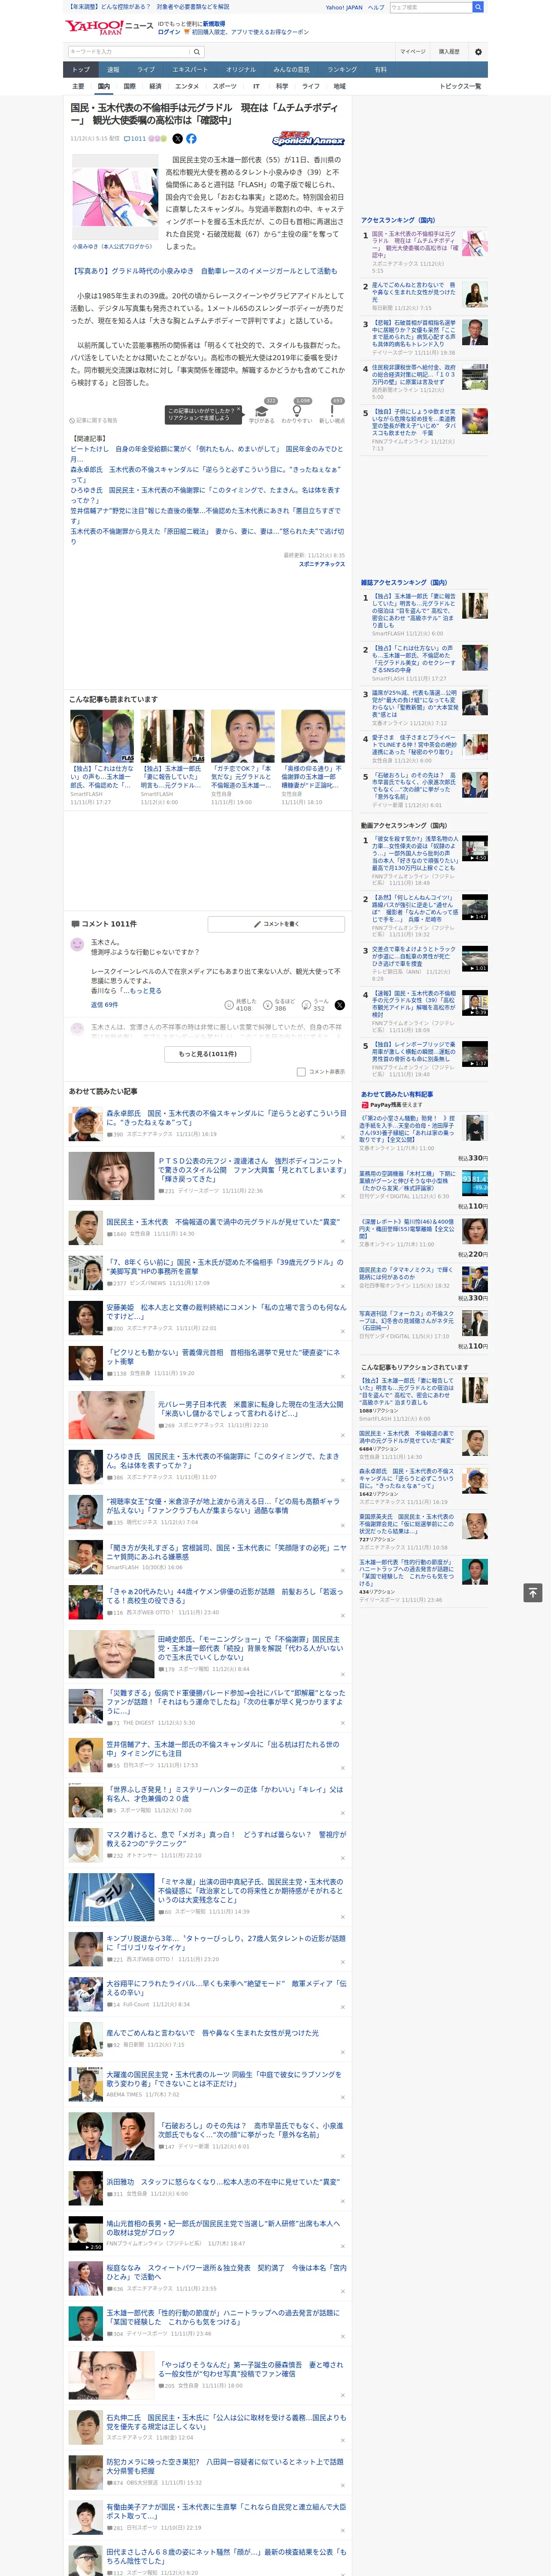551x2576 pixels.
Task: Click the comment count 1011 bubble icon
Action: coord(136,139)
